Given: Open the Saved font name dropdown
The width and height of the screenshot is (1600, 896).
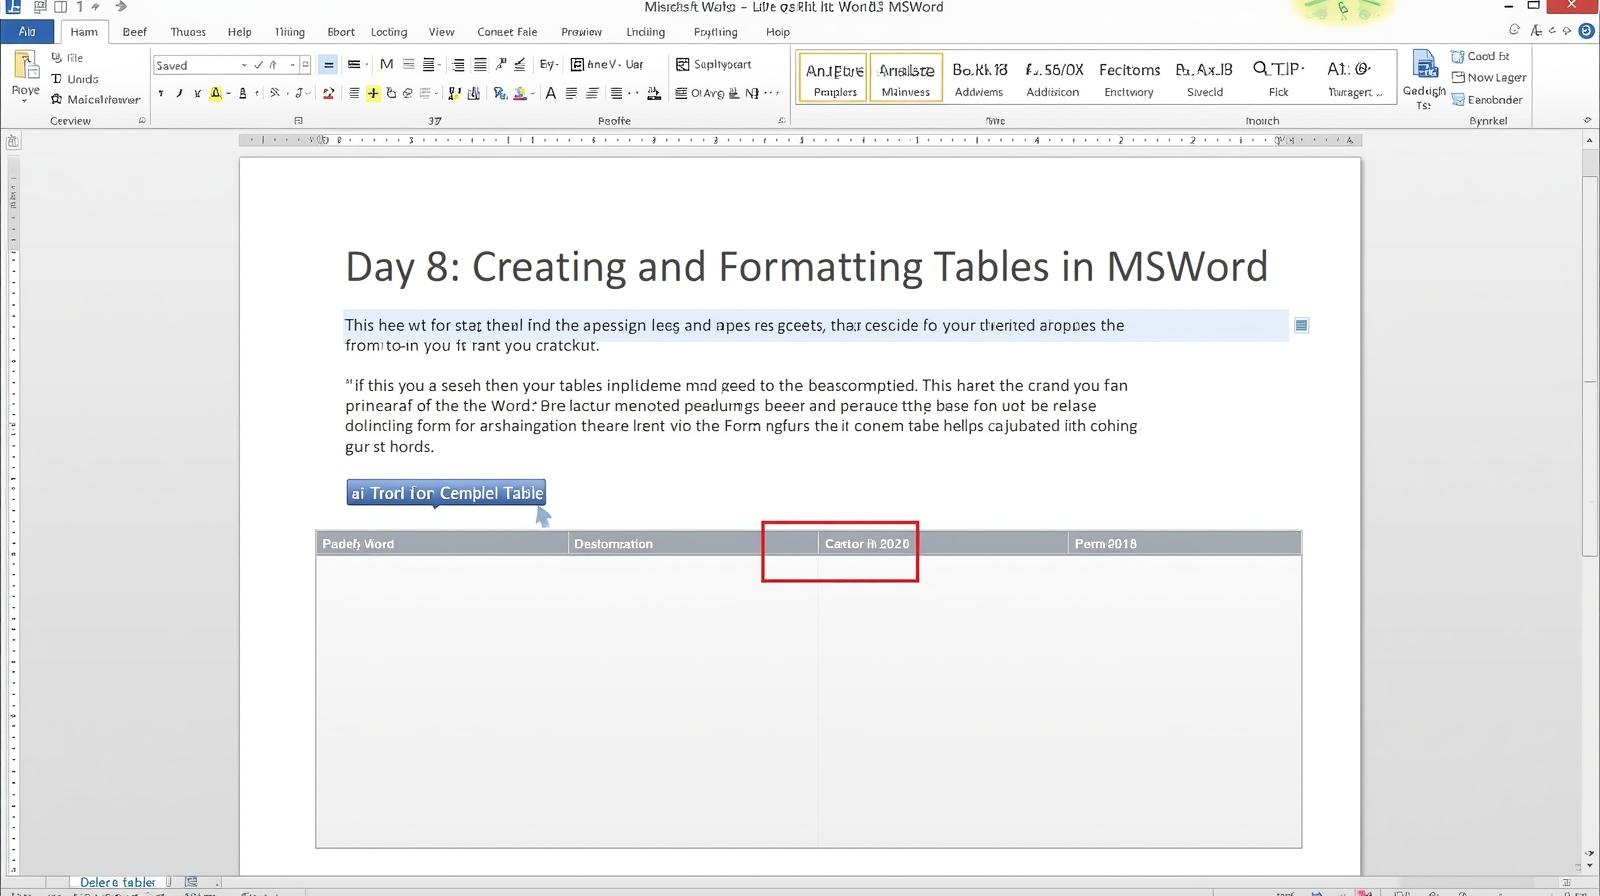Looking at the screenshot, I should pos(244,66).
